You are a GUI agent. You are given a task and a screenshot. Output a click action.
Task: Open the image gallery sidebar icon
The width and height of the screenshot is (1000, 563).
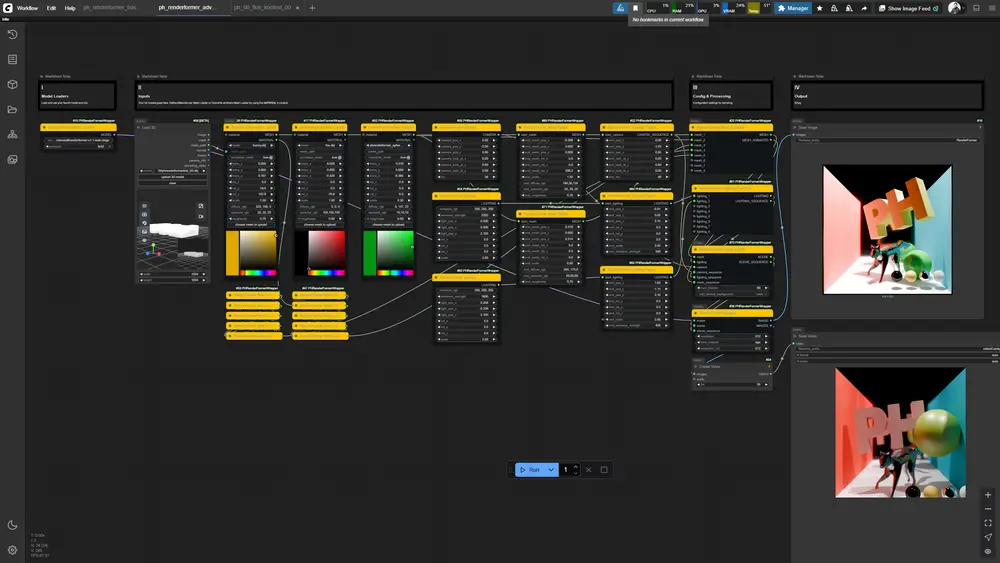[x=12, y=159]
